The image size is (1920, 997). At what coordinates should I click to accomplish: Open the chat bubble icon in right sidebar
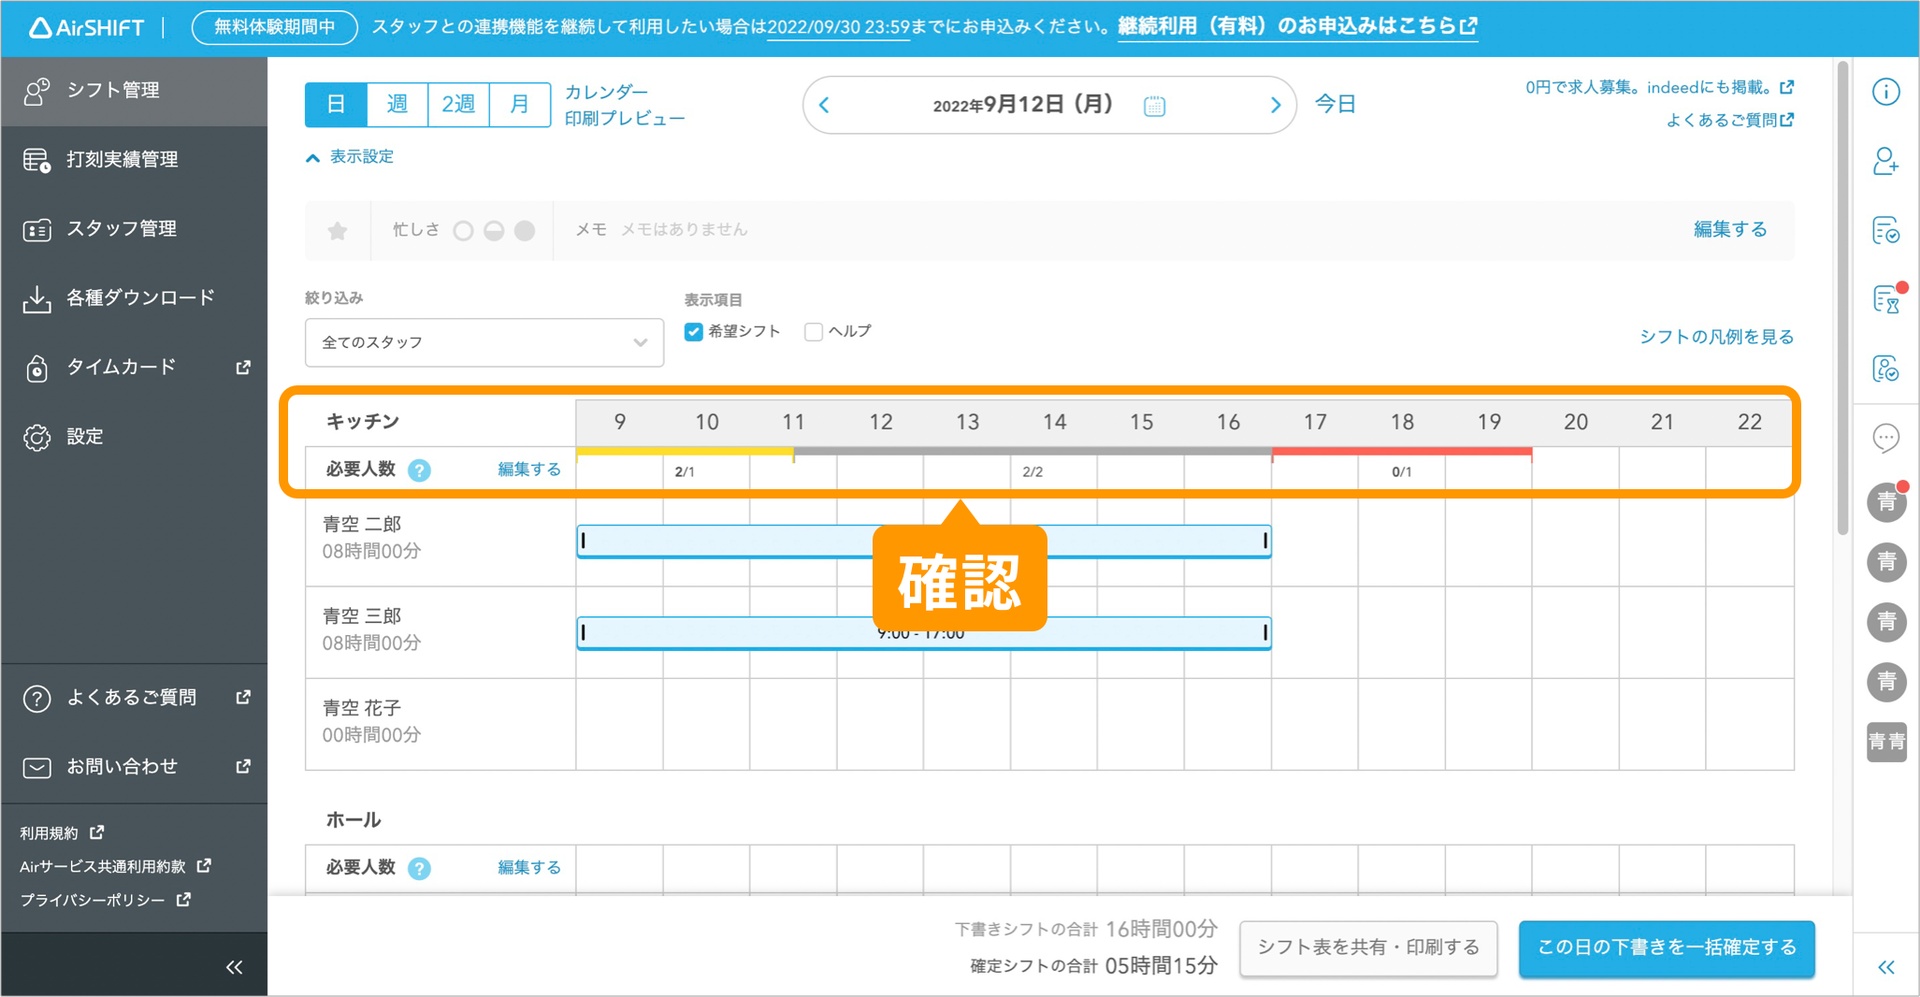coord(1885,438)
